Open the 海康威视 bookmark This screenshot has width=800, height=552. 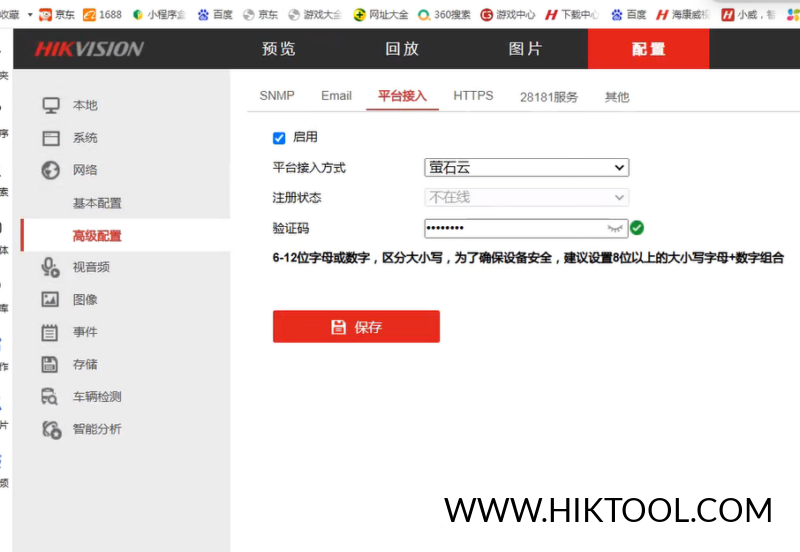[x=683, y=14]
